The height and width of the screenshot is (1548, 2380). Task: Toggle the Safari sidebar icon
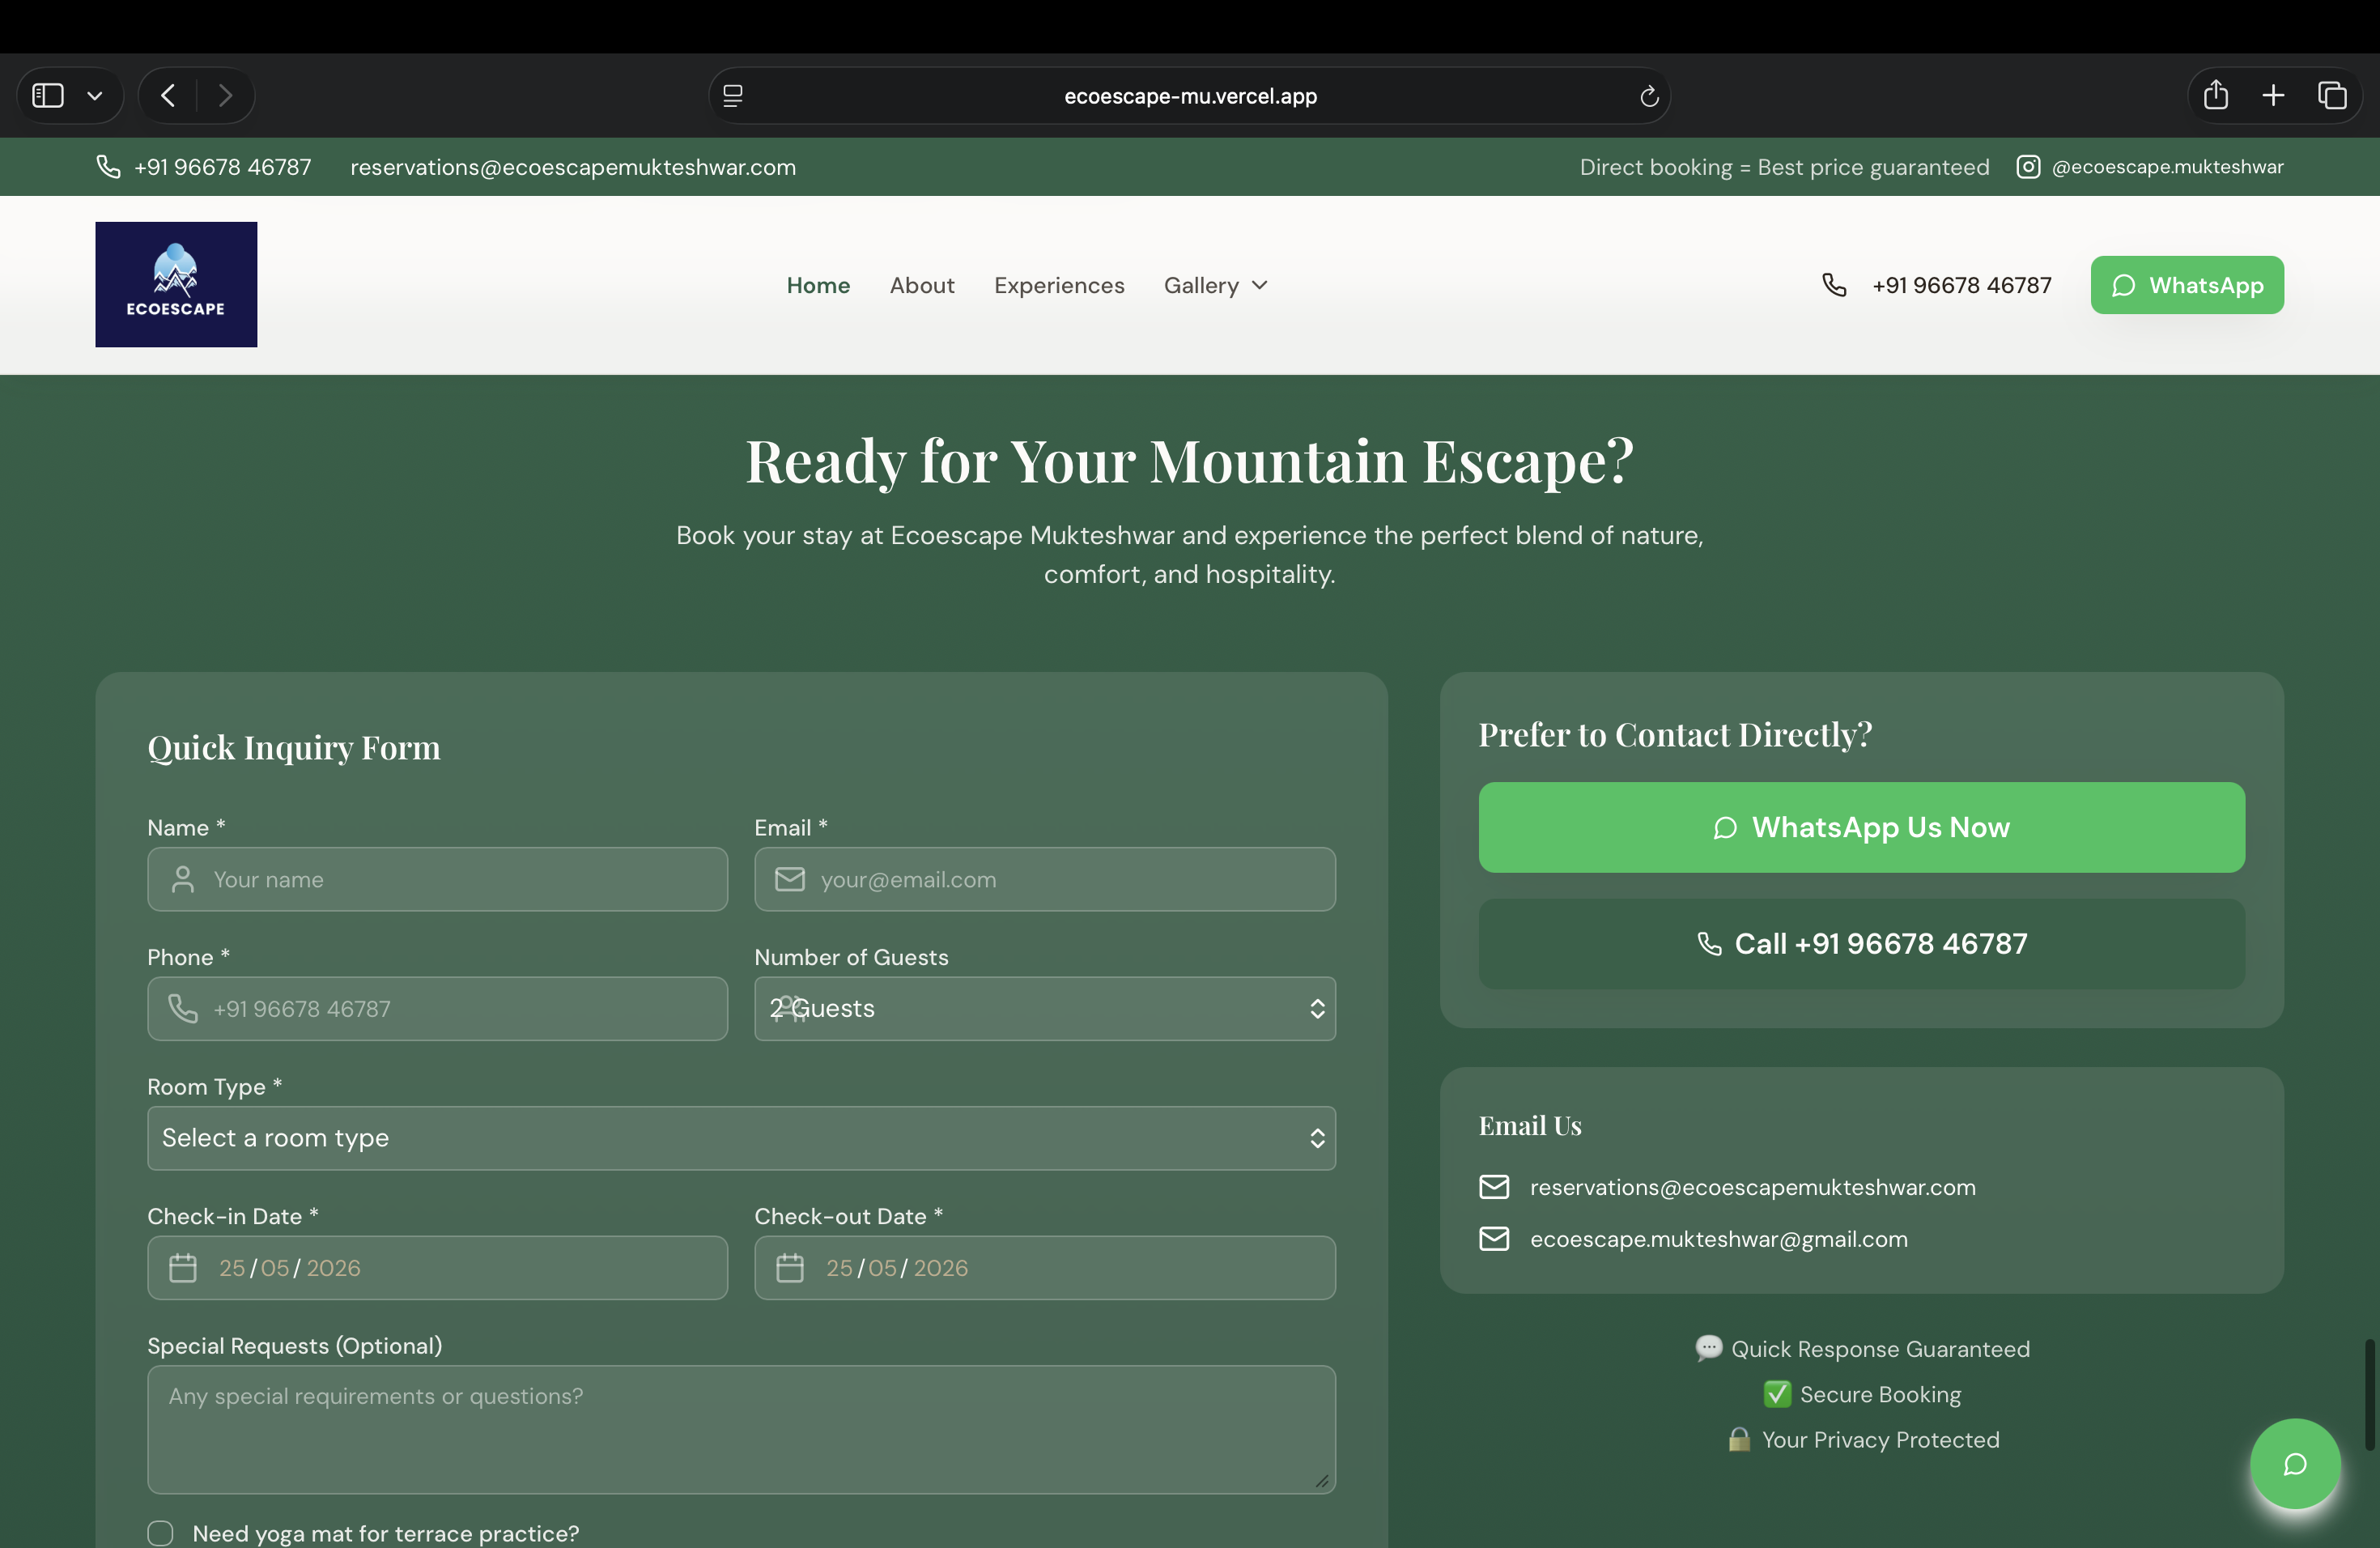pyautogui.click(x=48, y=96)
